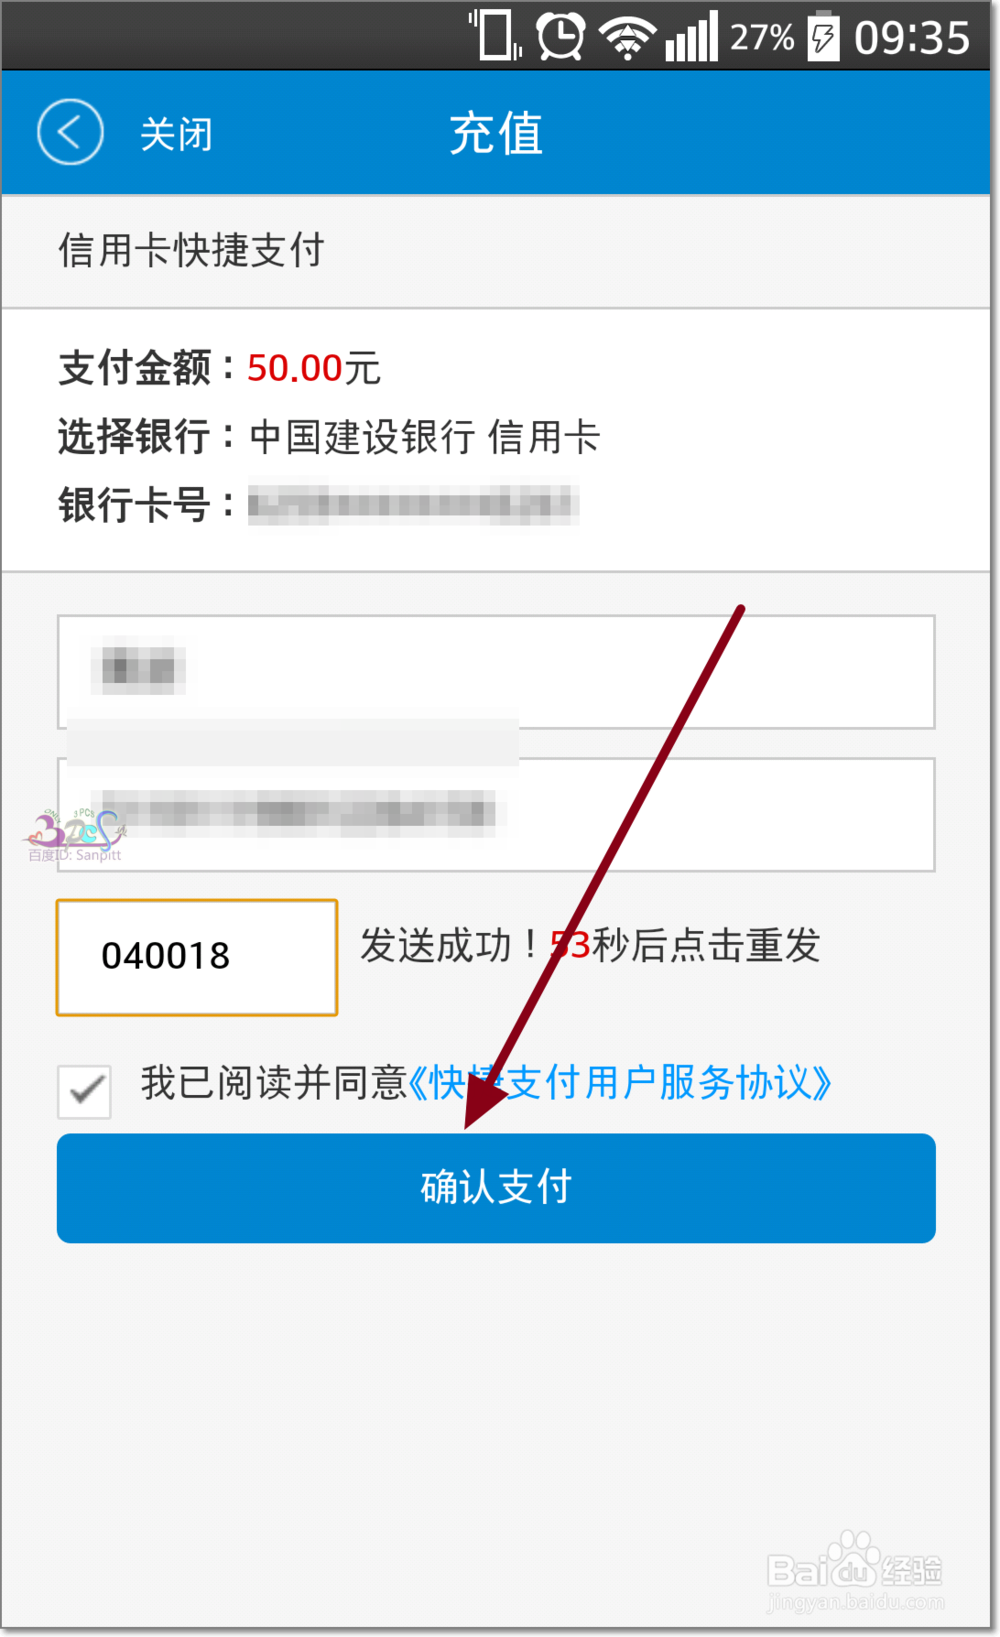The width and height of the screenshot is (1000, 1637).
Task: Tap the Wi-Fi status icon
Action: point(627,38)
